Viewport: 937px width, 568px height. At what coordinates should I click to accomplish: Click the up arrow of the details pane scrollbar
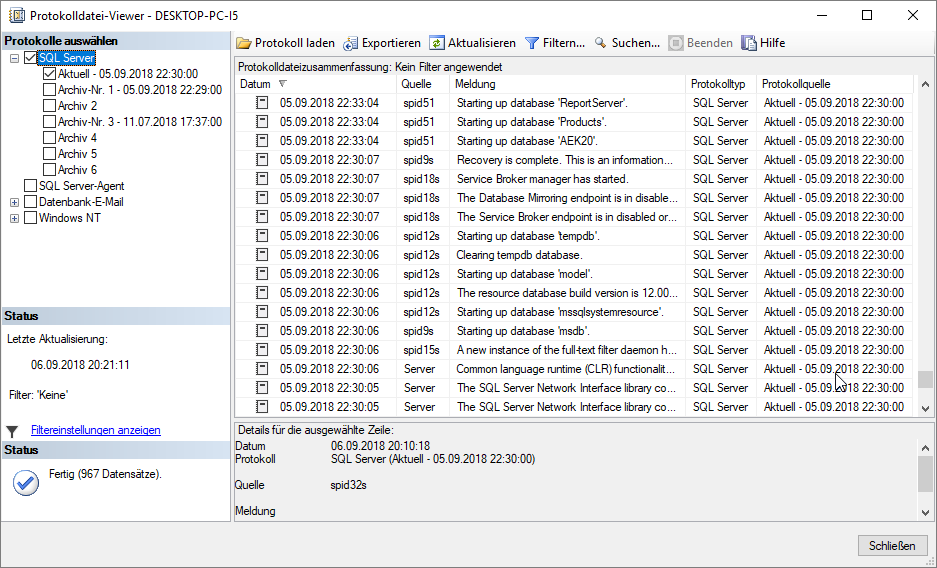tap(926, 448)
